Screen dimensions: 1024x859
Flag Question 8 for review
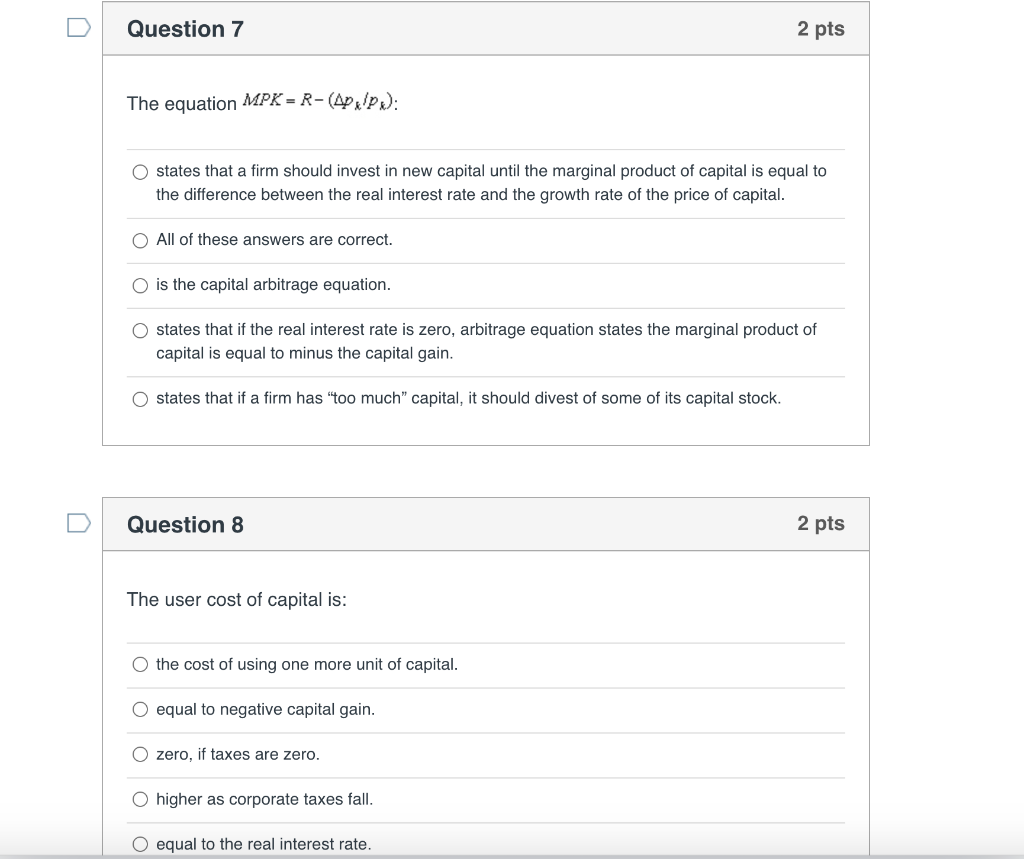tap(79, 521)
